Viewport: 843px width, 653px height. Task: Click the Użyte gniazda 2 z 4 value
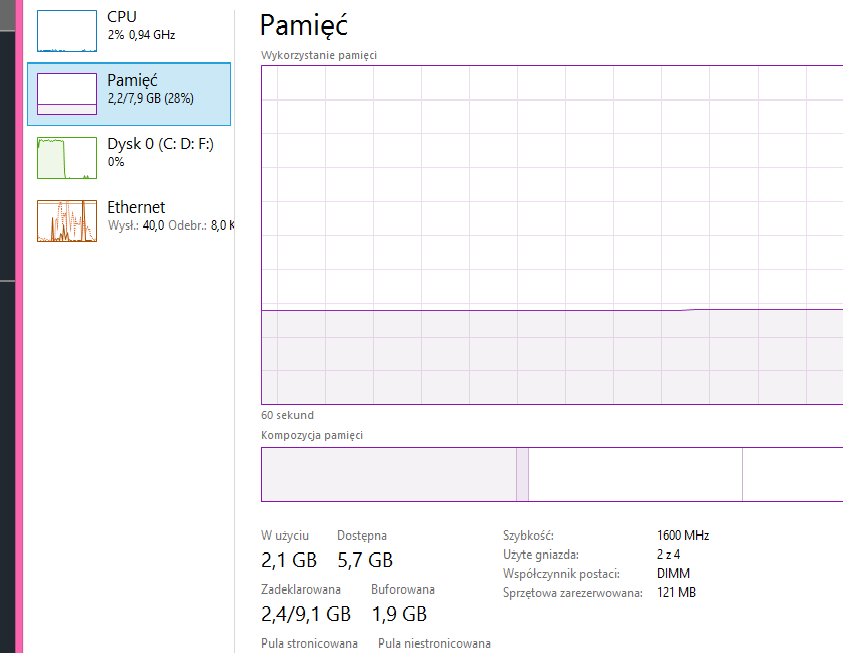point(668,554)
